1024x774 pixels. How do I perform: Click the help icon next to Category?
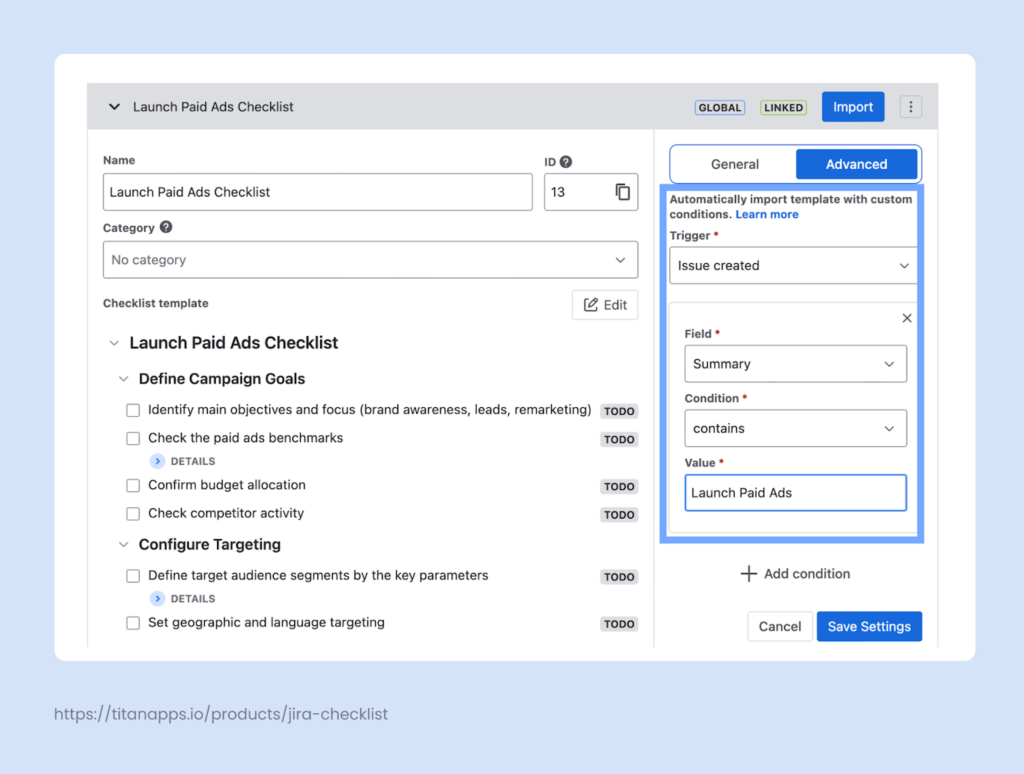[166, 228]
